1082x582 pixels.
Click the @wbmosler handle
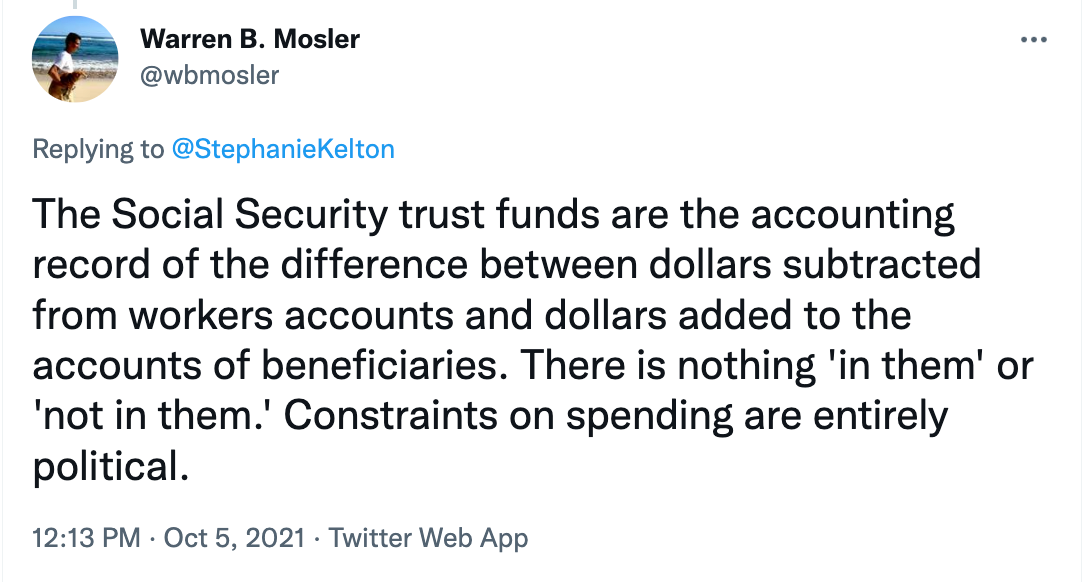210,74
